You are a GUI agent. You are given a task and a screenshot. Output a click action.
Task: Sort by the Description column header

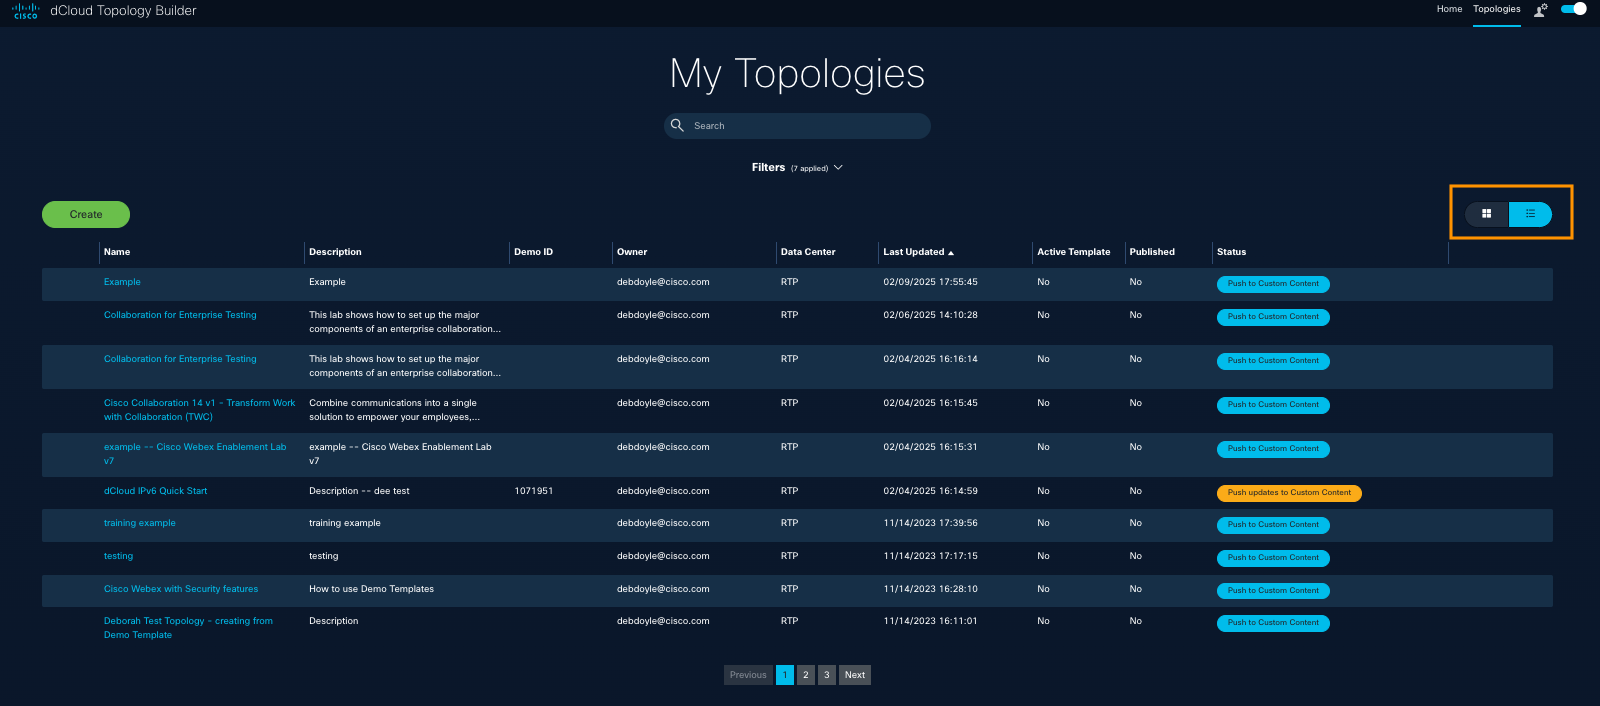(335, 252)
